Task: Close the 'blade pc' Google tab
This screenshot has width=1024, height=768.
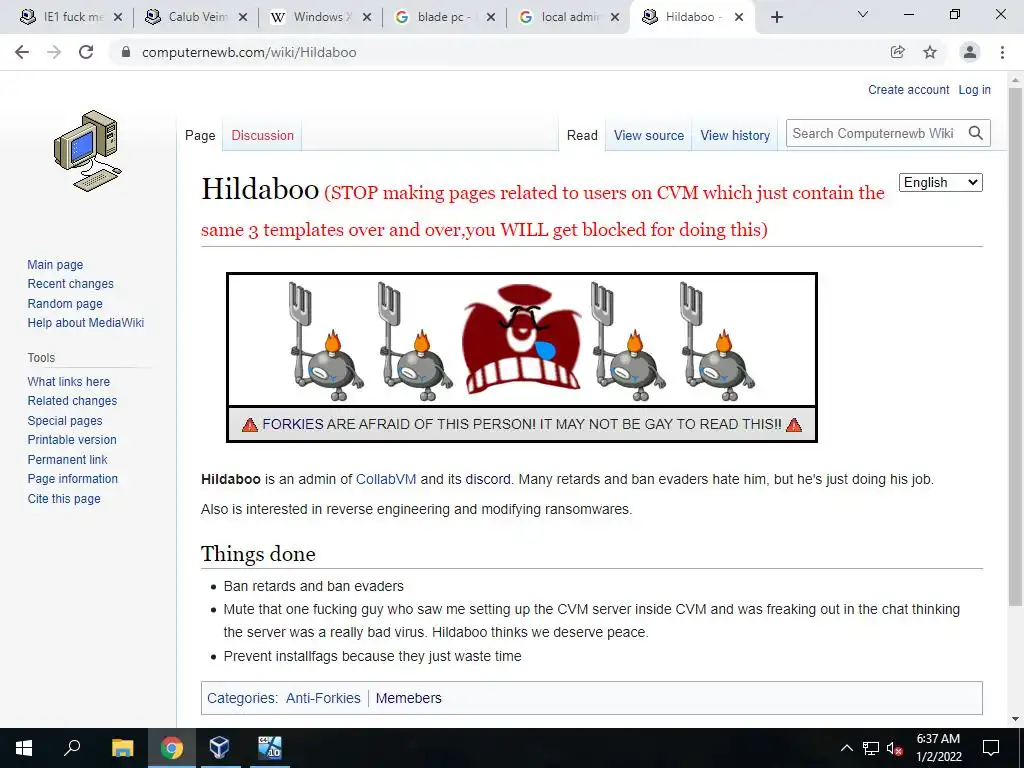Action: coord(490,18)
